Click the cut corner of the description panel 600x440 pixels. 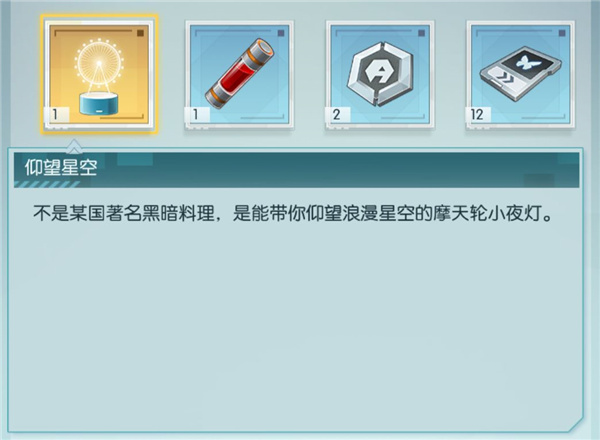point(576,426)
